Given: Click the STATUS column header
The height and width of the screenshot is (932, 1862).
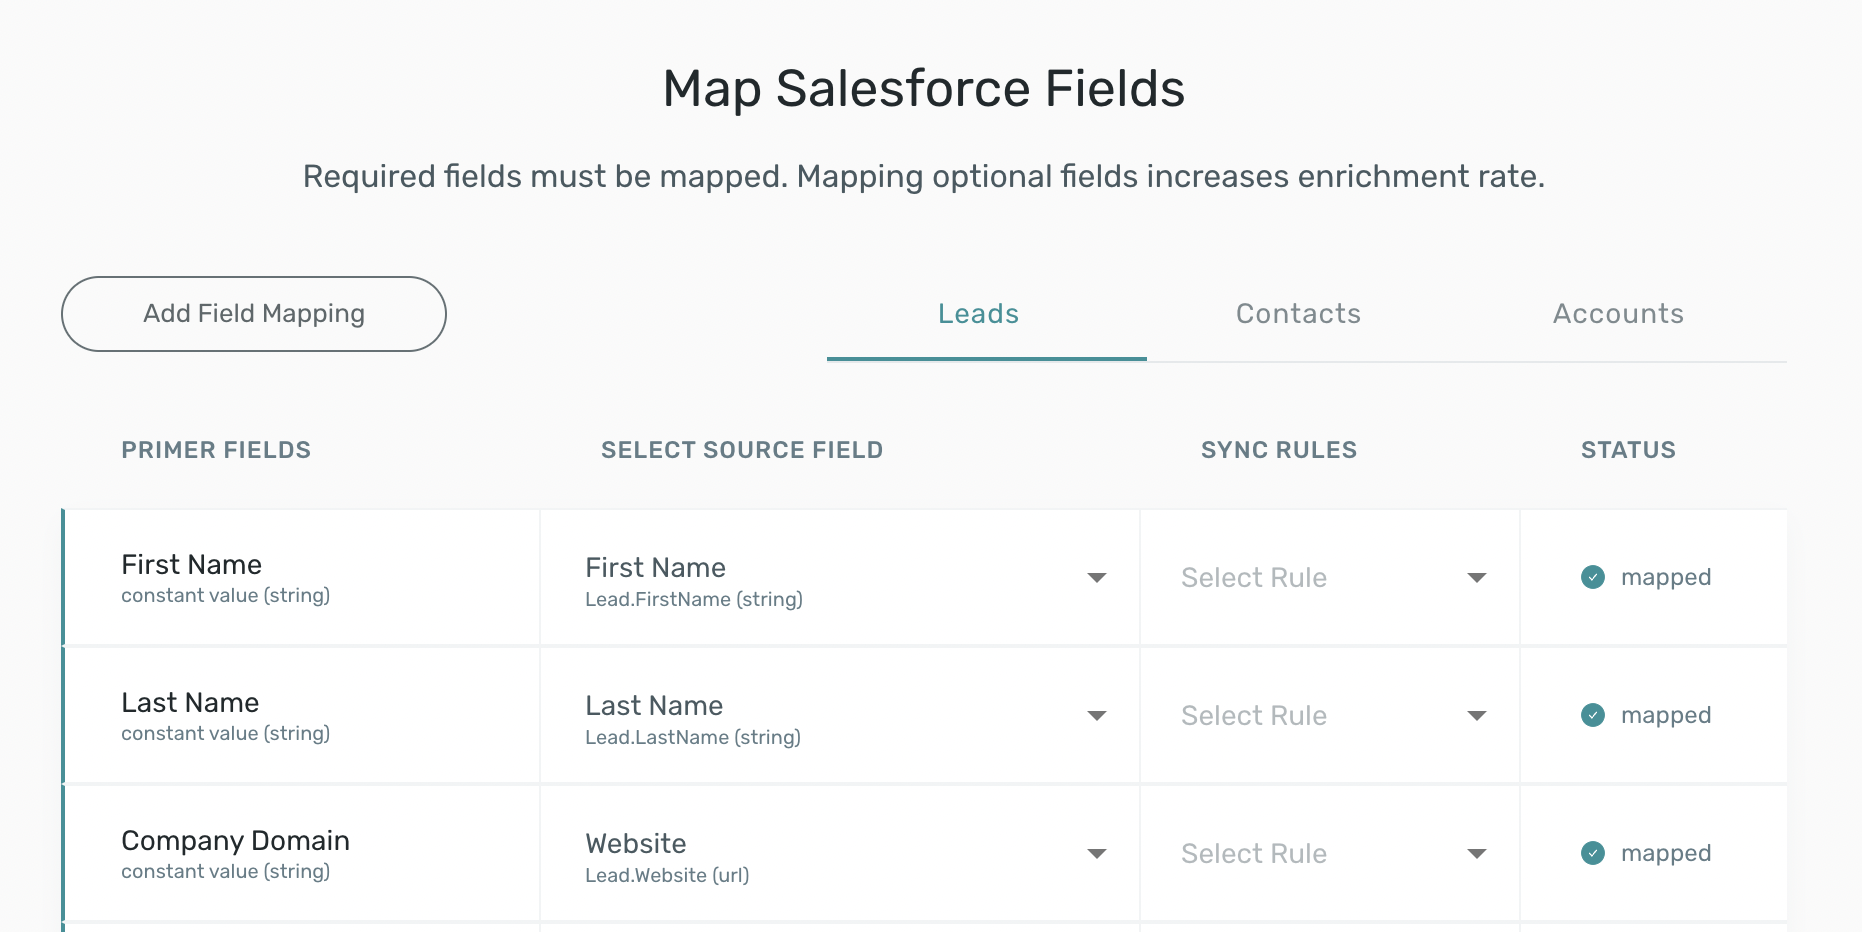Looking at the screenshot, I should tap(1628, 450).
